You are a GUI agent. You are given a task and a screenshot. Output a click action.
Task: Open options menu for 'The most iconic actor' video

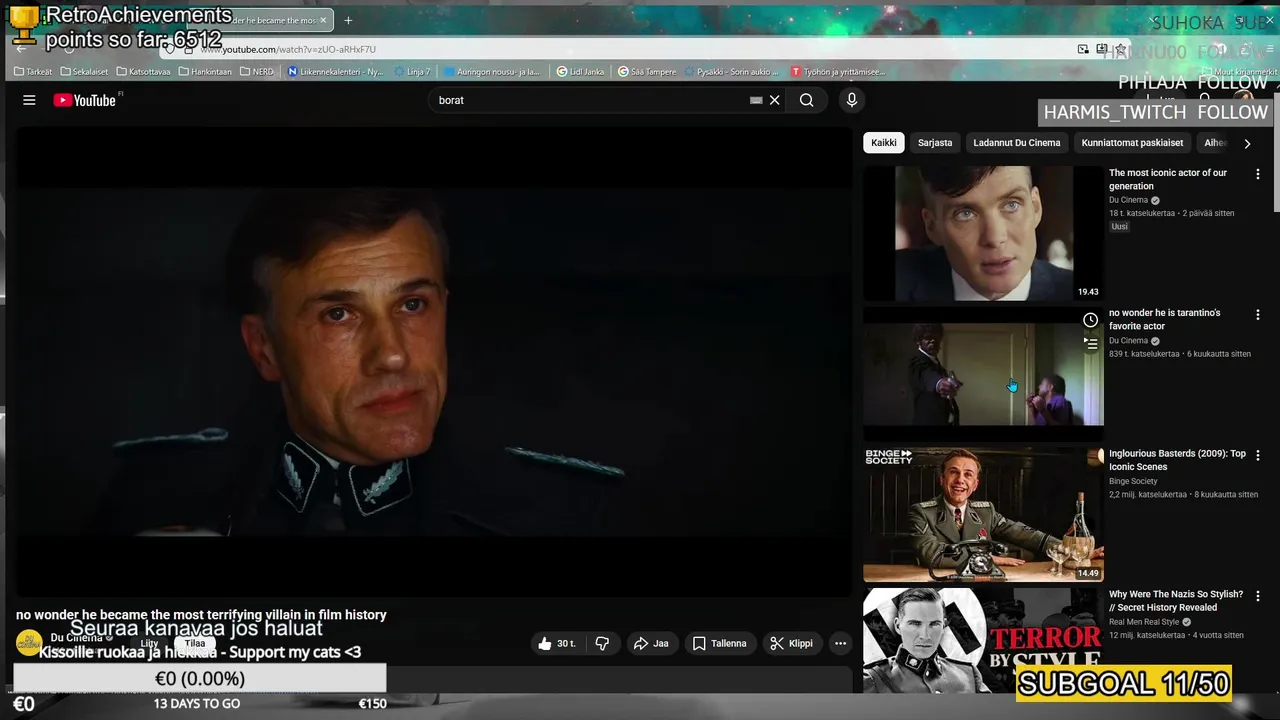point(1257,174)
